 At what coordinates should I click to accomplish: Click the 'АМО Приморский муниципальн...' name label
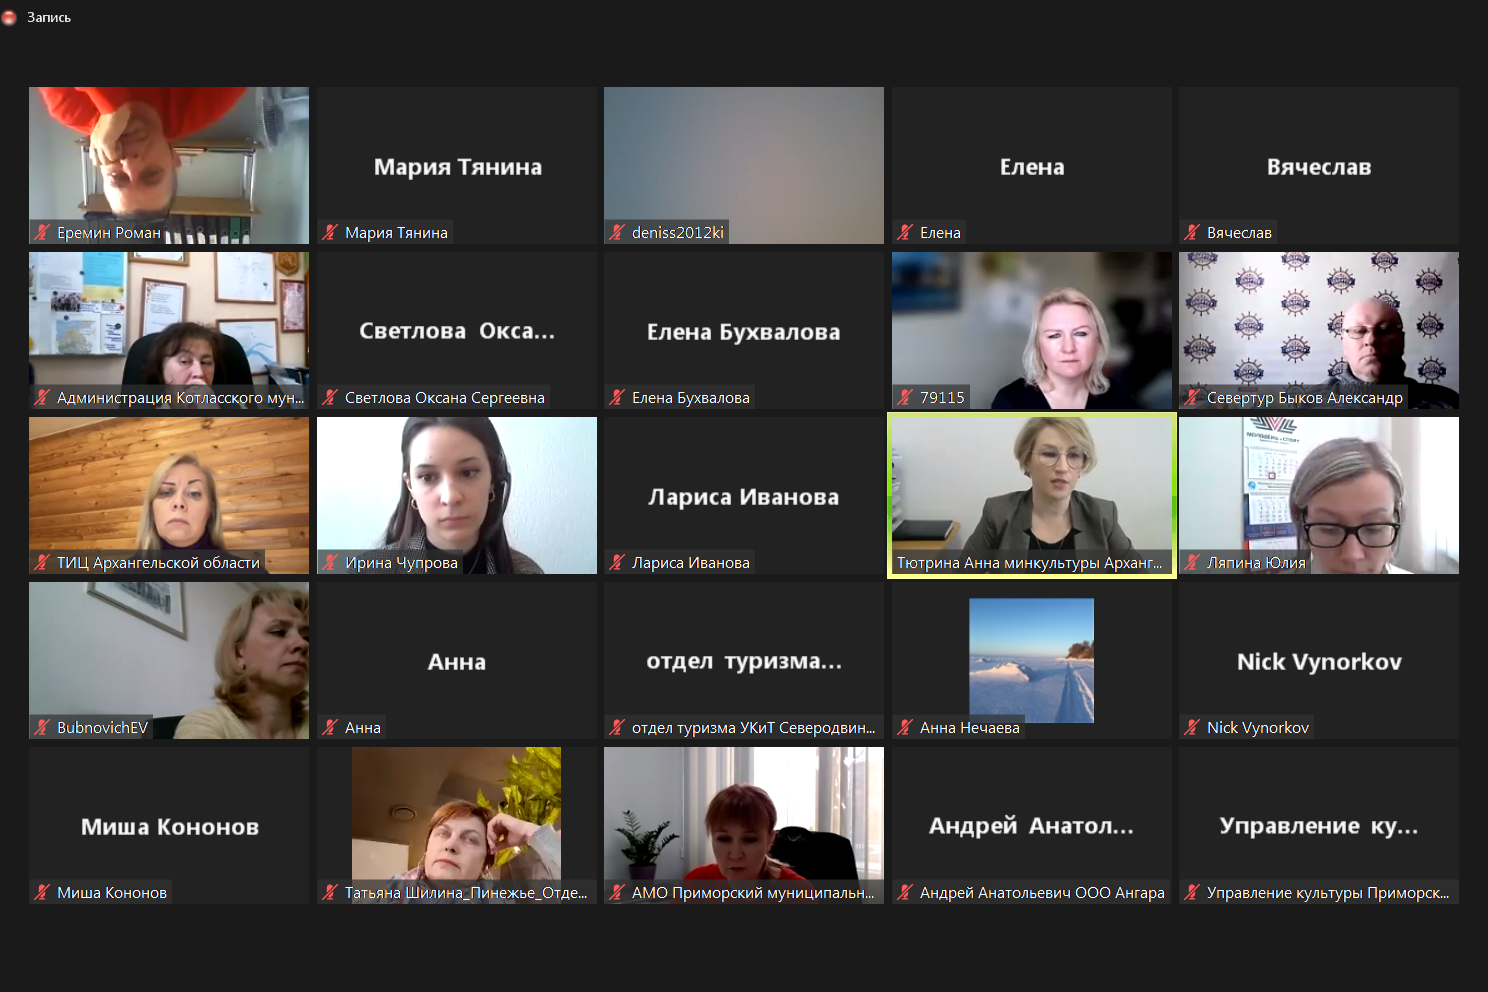[753, 892]
